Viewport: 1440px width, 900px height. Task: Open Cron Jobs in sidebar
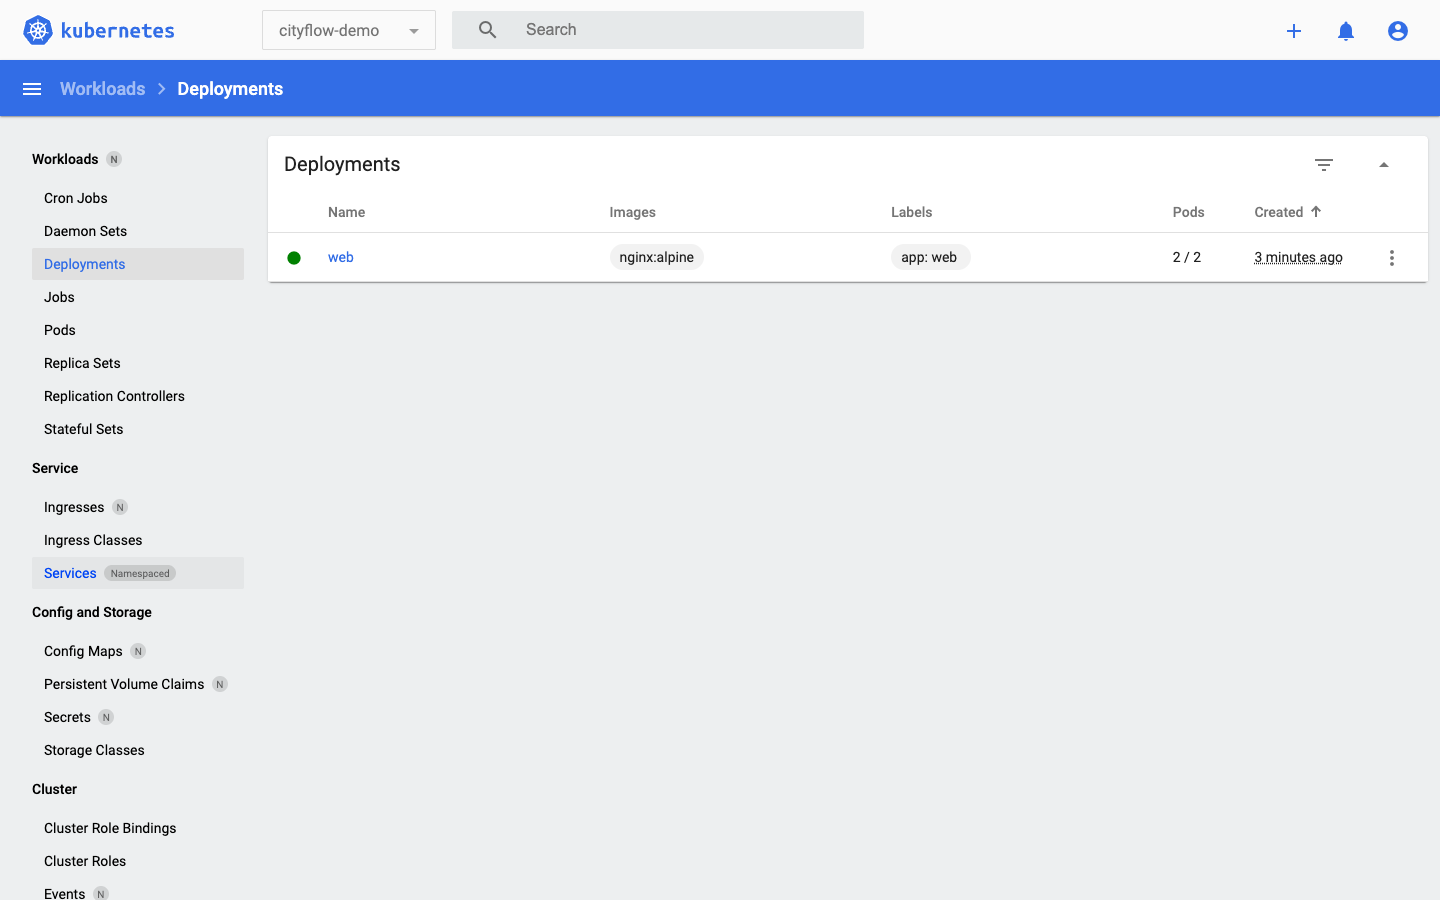point(138,198)
